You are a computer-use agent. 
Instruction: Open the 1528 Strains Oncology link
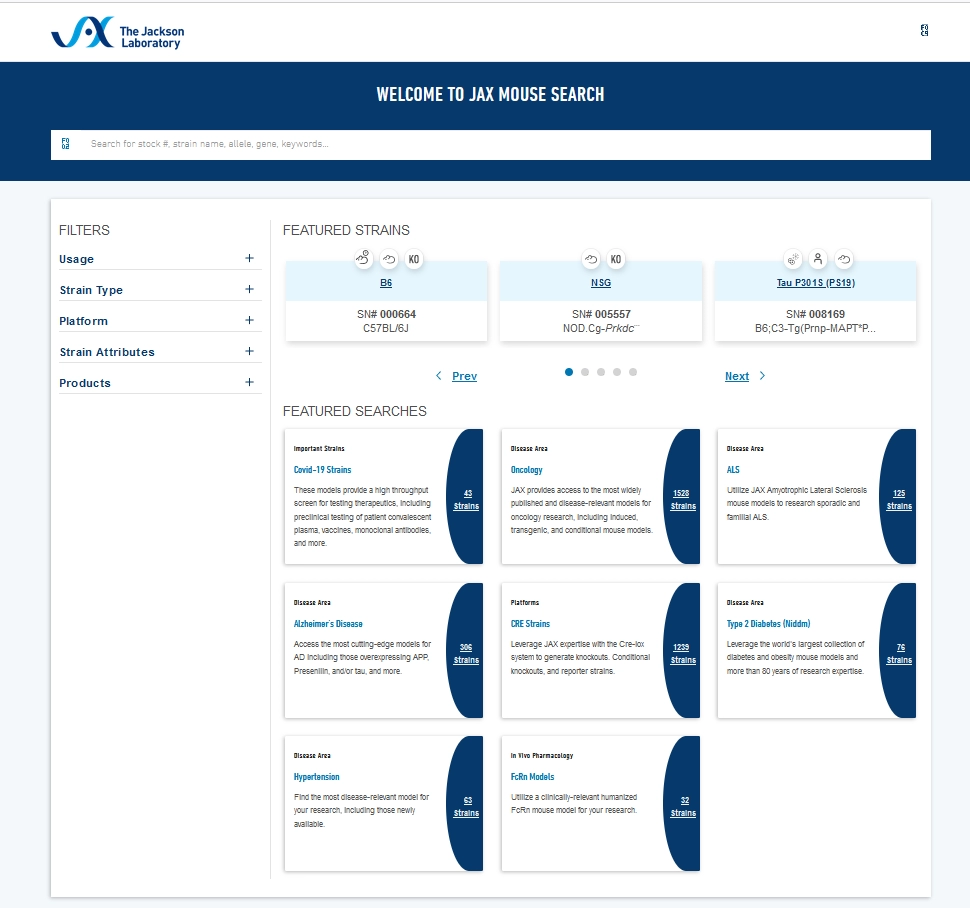tap(683, 499)
